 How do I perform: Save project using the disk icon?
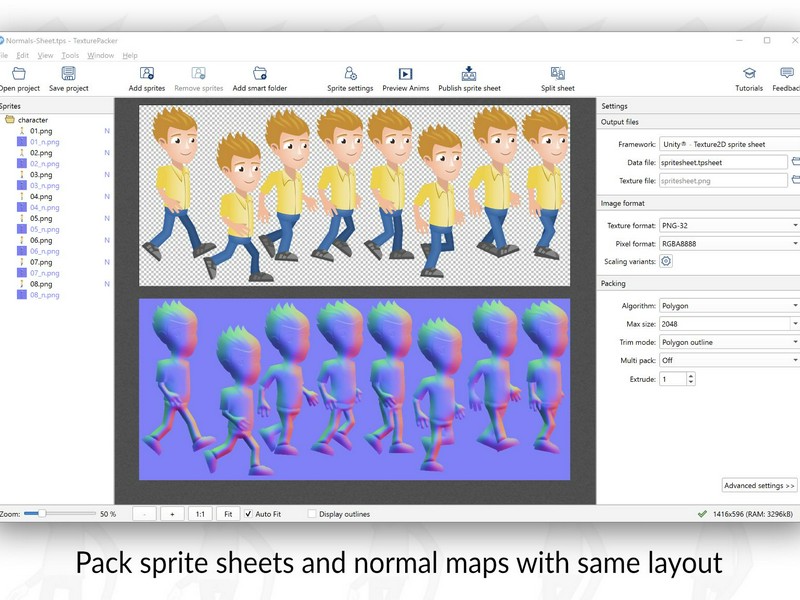click(x=69, y=73)
